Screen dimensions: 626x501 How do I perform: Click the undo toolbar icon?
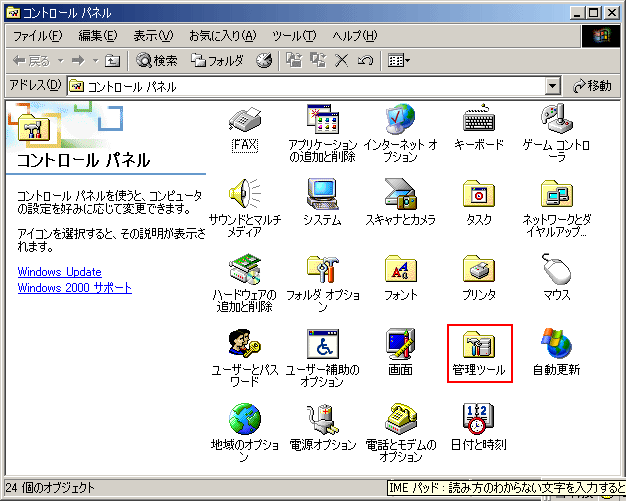[365, 61]
